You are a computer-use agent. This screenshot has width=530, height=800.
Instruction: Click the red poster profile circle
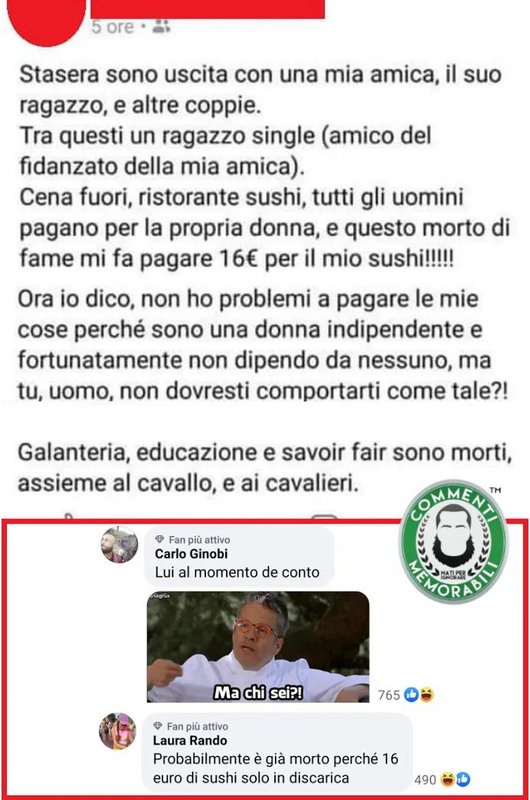(x=47, y=18)
